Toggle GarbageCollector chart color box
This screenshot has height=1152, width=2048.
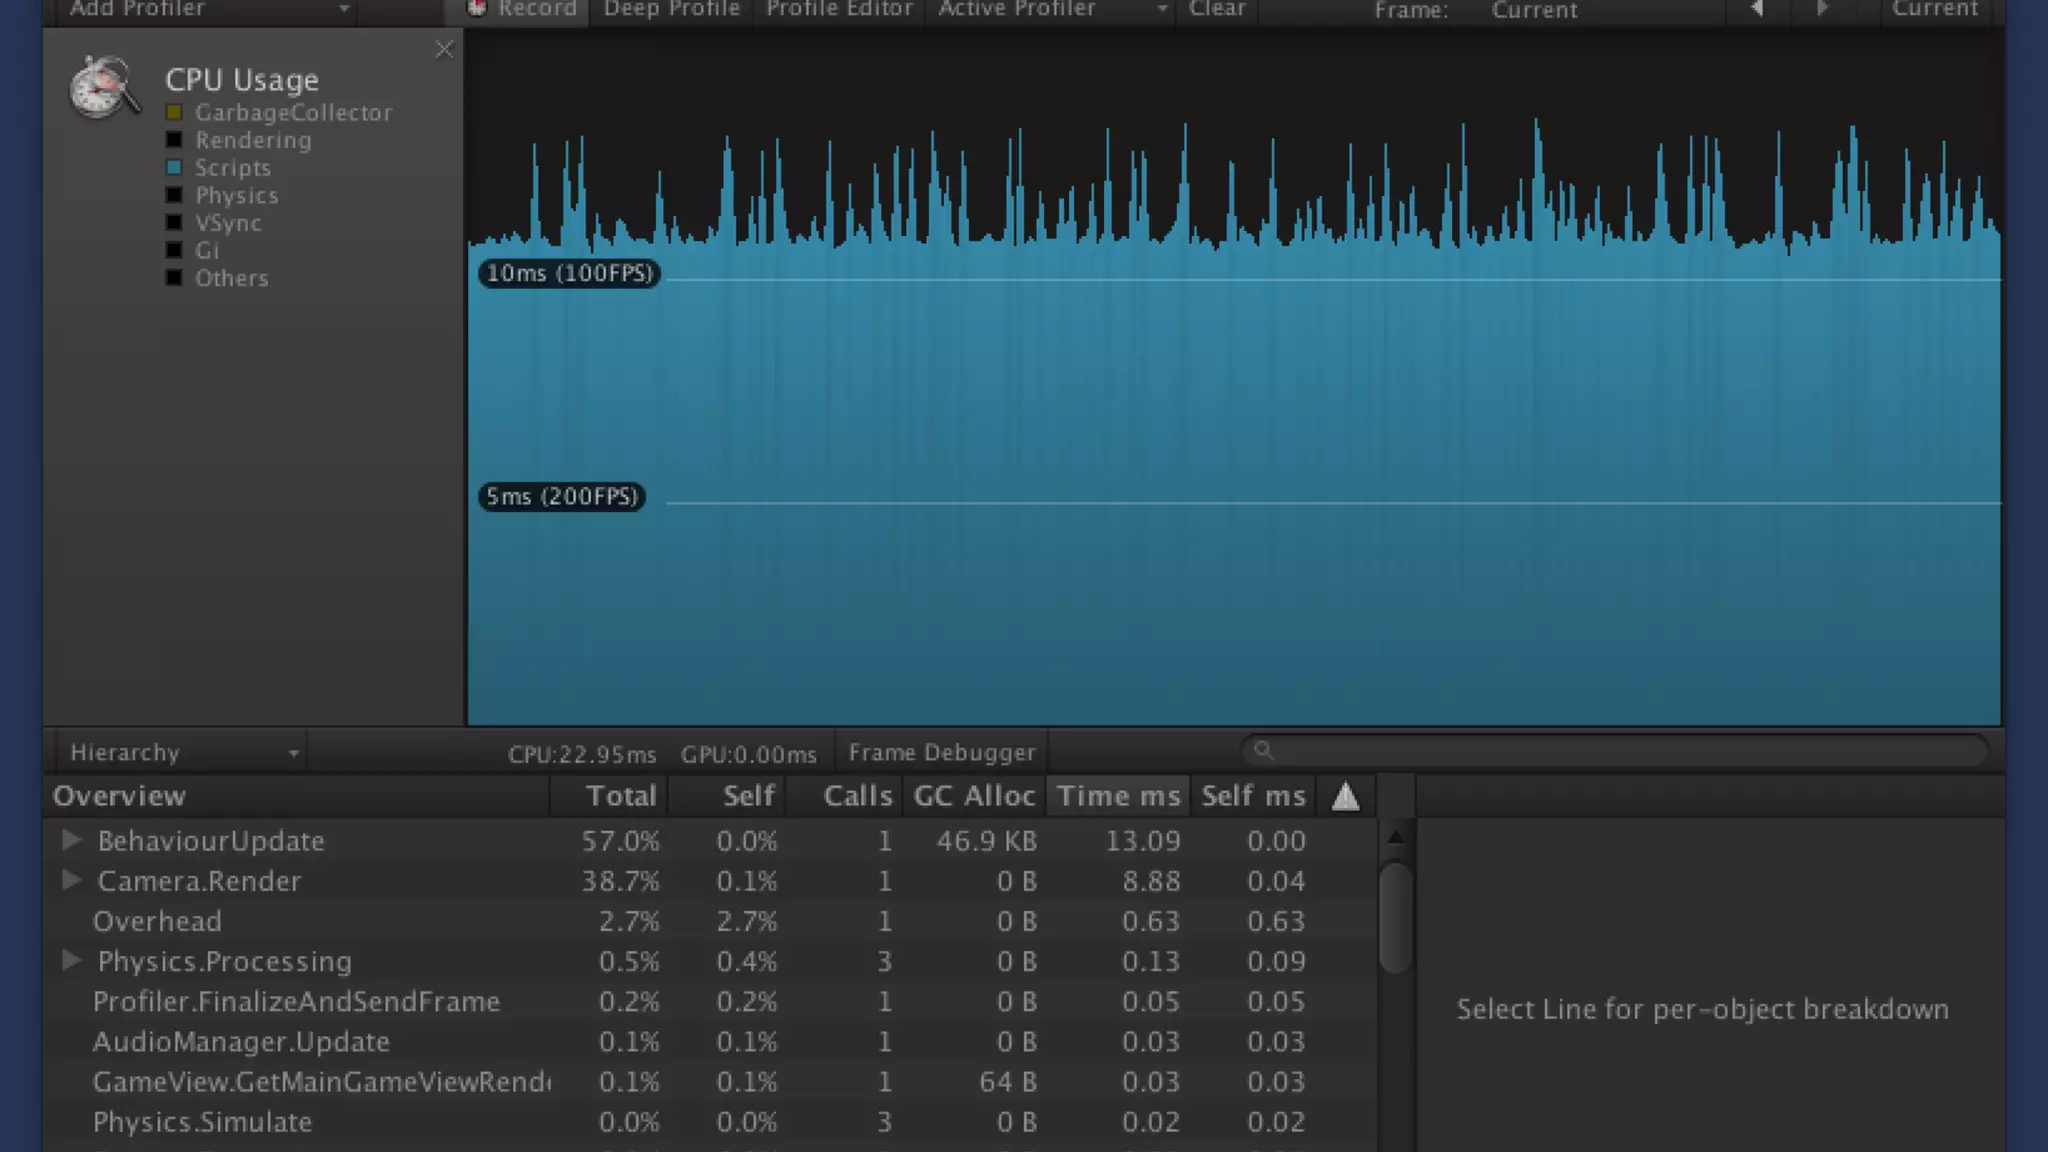tap(174, 112)
